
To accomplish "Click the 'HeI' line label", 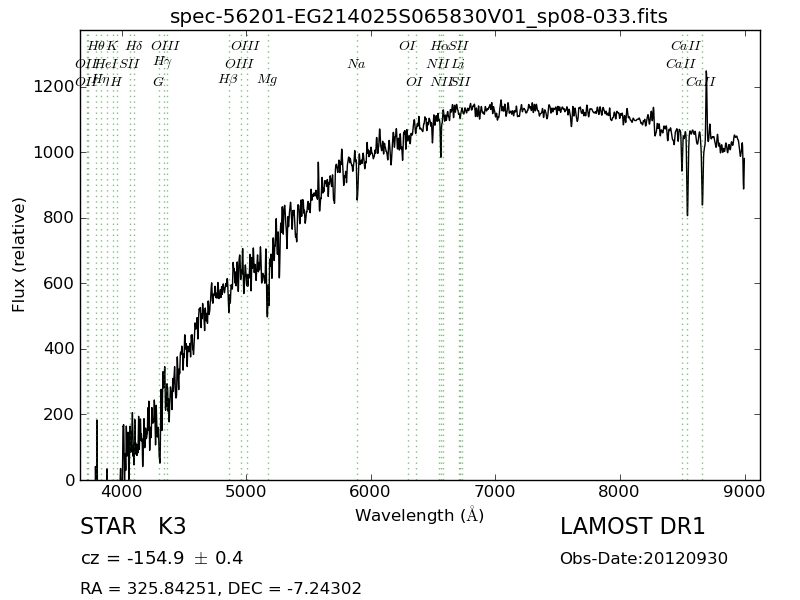I will click(x=107, y=64).
